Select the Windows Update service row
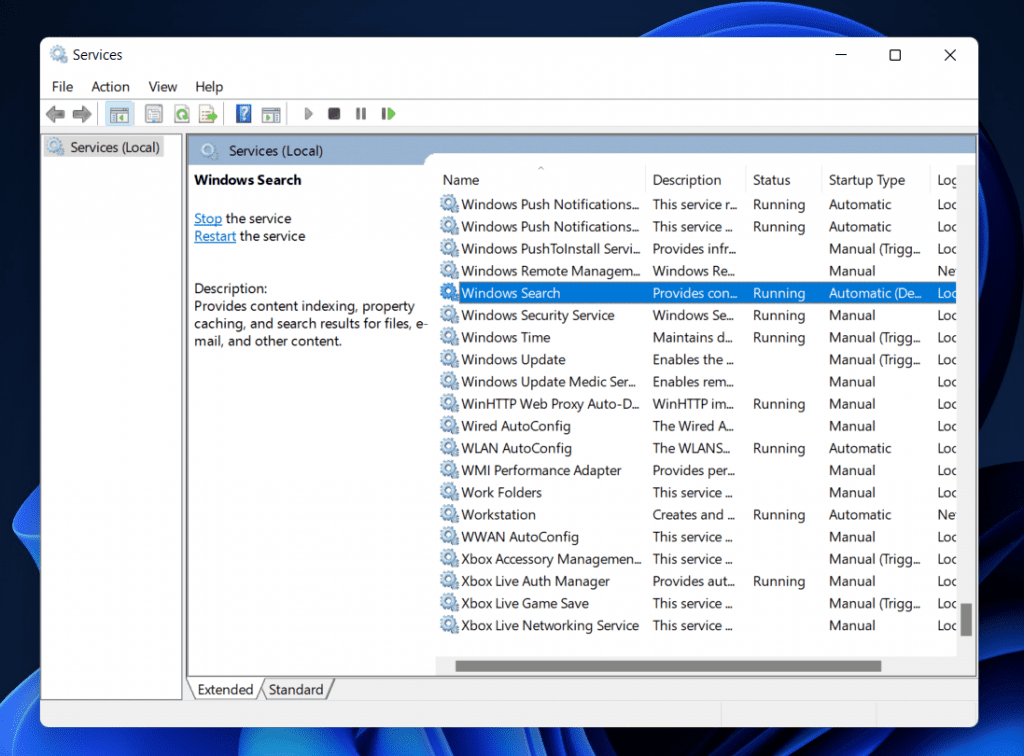1024x756 pixels. point(513,359)
